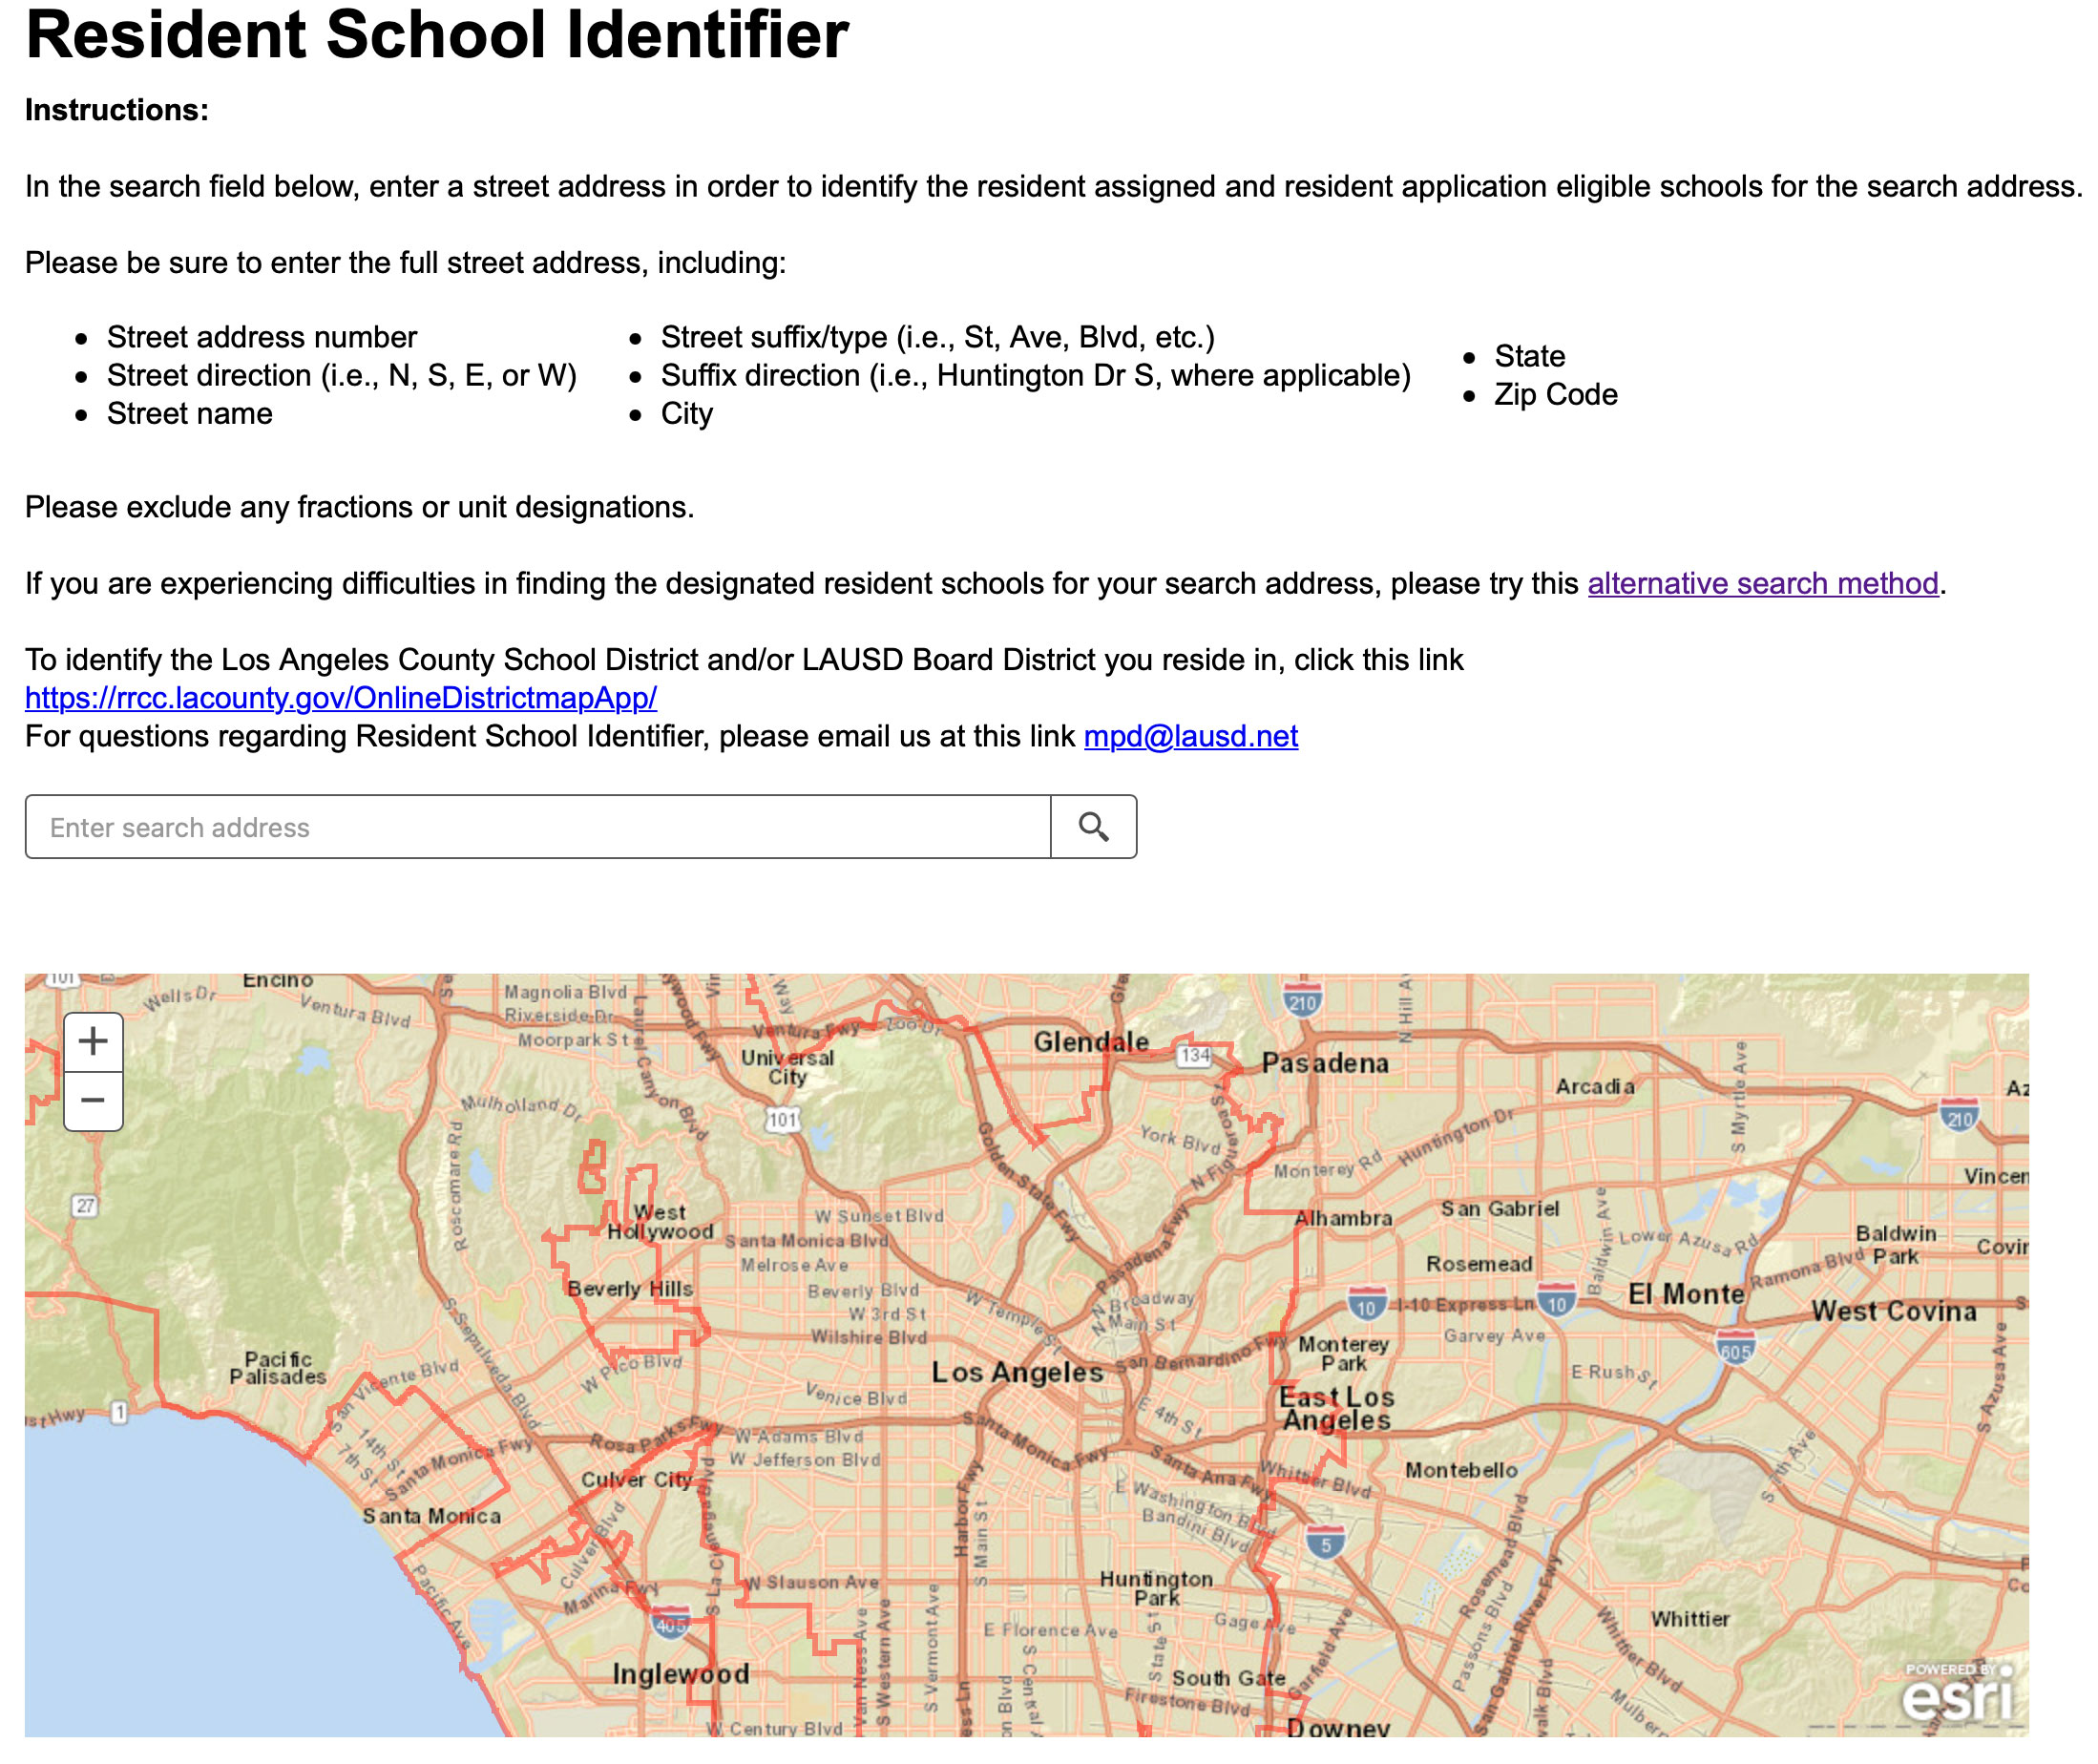The image size is (2098, 1764).
Task: Click the US 101 shield near Universal City
Action: [x=783, y=1120]
